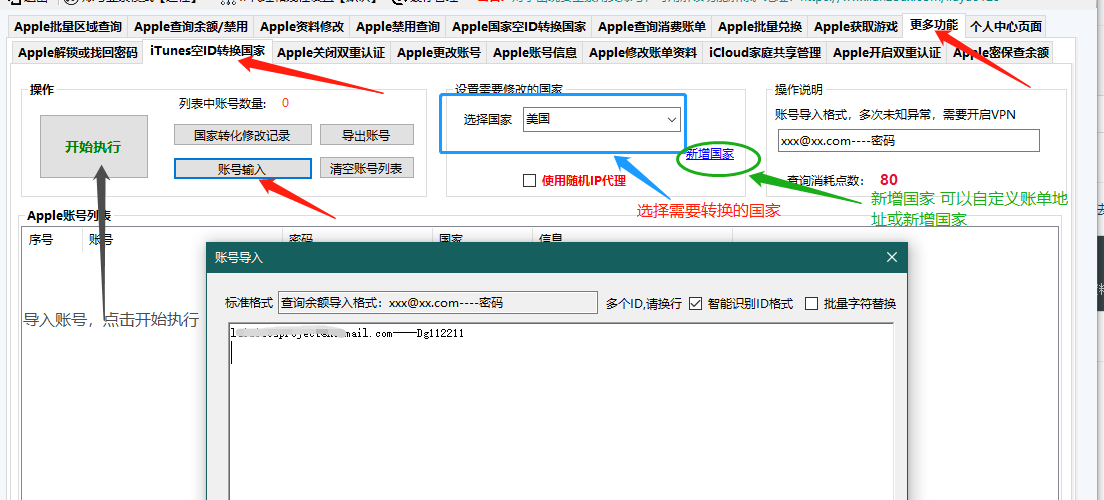Open Apple密保查余额 sub-tab
Screen dimensions: 1104x500
tap(1000, 52)
